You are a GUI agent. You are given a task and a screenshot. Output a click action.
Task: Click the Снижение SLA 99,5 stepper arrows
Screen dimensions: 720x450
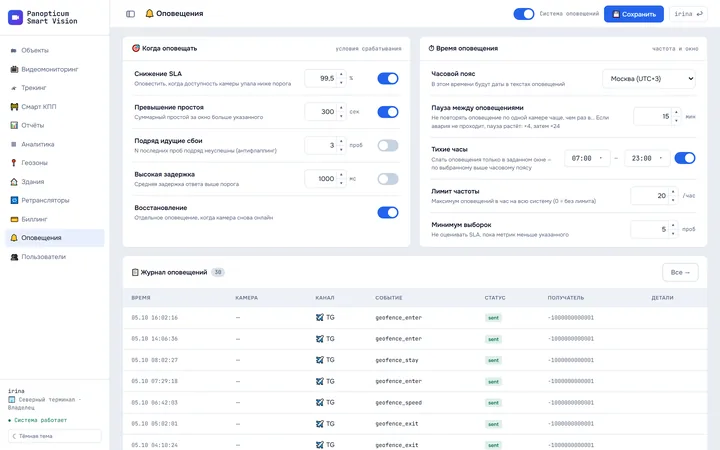point(341,79)
